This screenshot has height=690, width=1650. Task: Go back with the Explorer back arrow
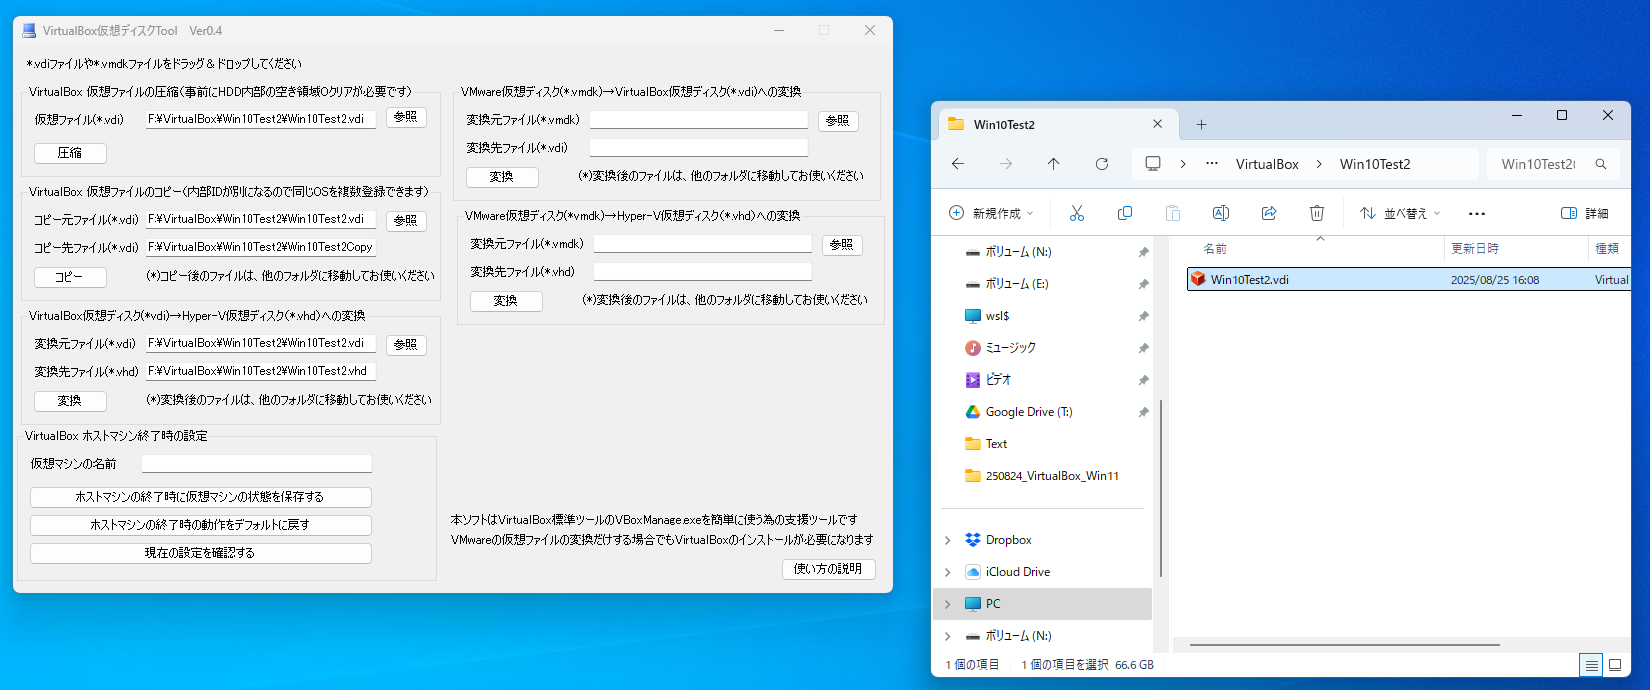click(x=958, y=164)
